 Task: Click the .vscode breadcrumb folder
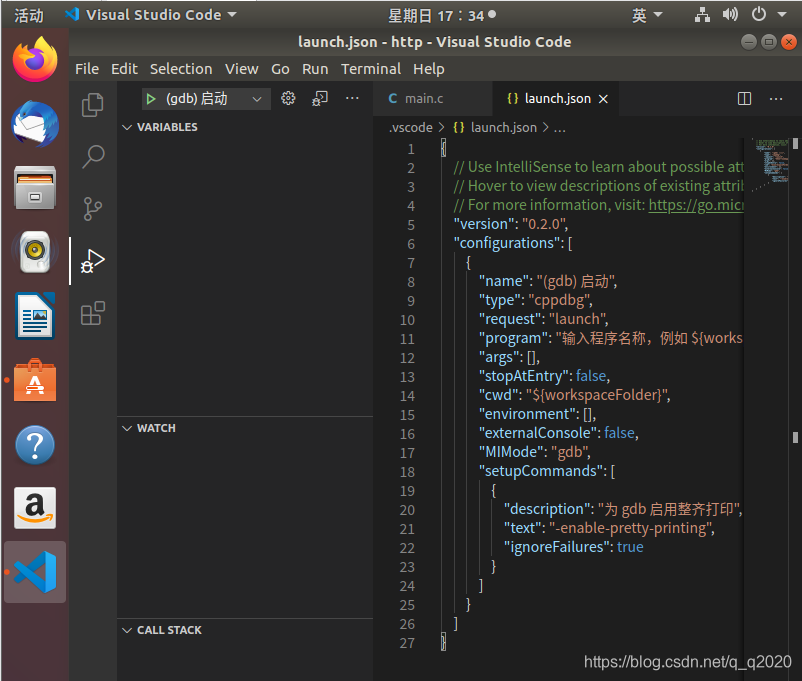410,127
